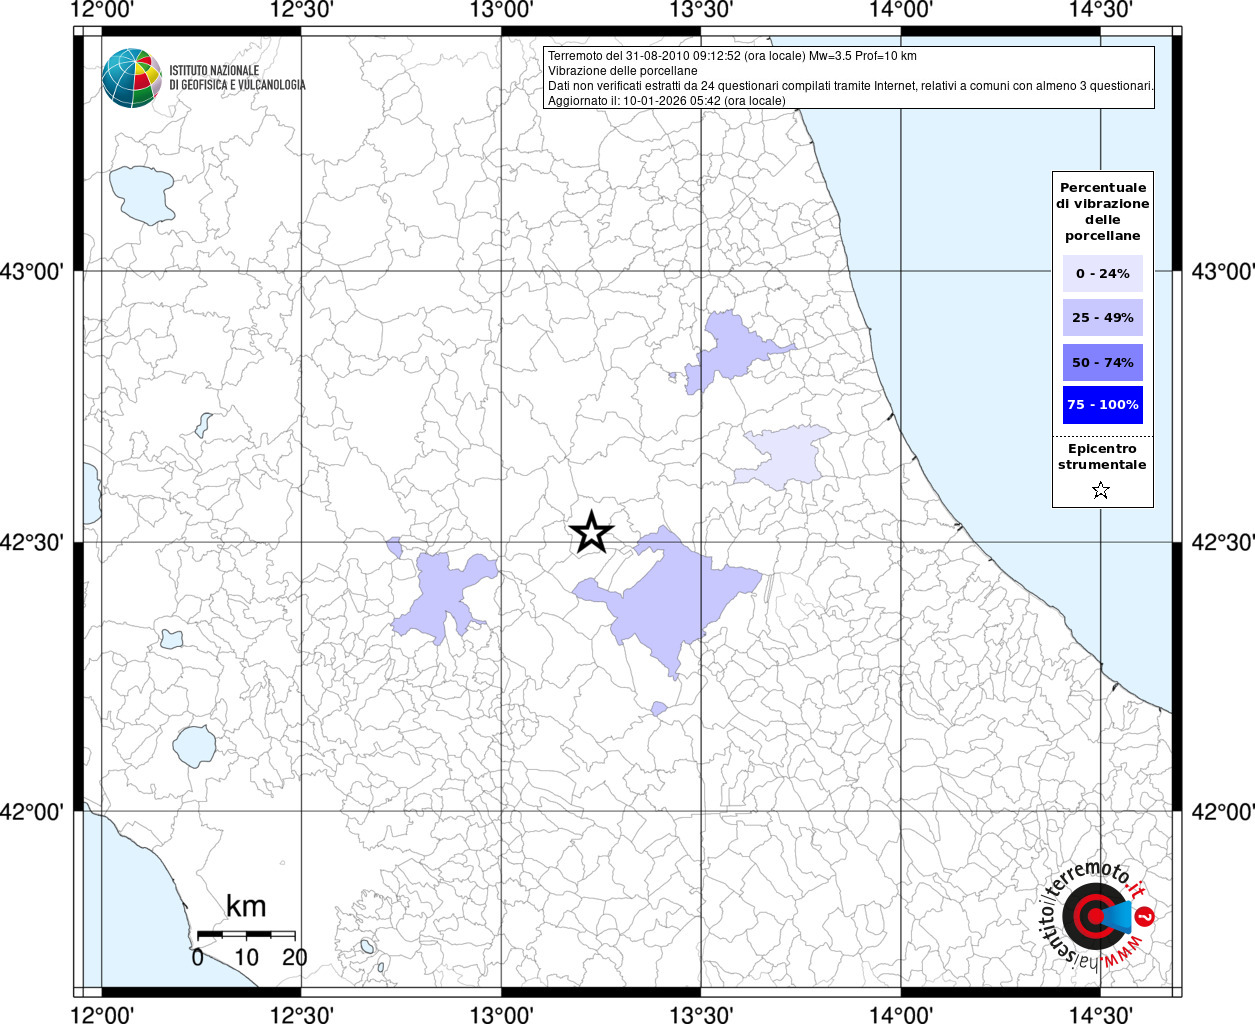This screenshot has width=1255, height=1024.
Task: Click the legend title 'Percentuale di vibrazione delle porcellane'
Action: [1103, 212]
